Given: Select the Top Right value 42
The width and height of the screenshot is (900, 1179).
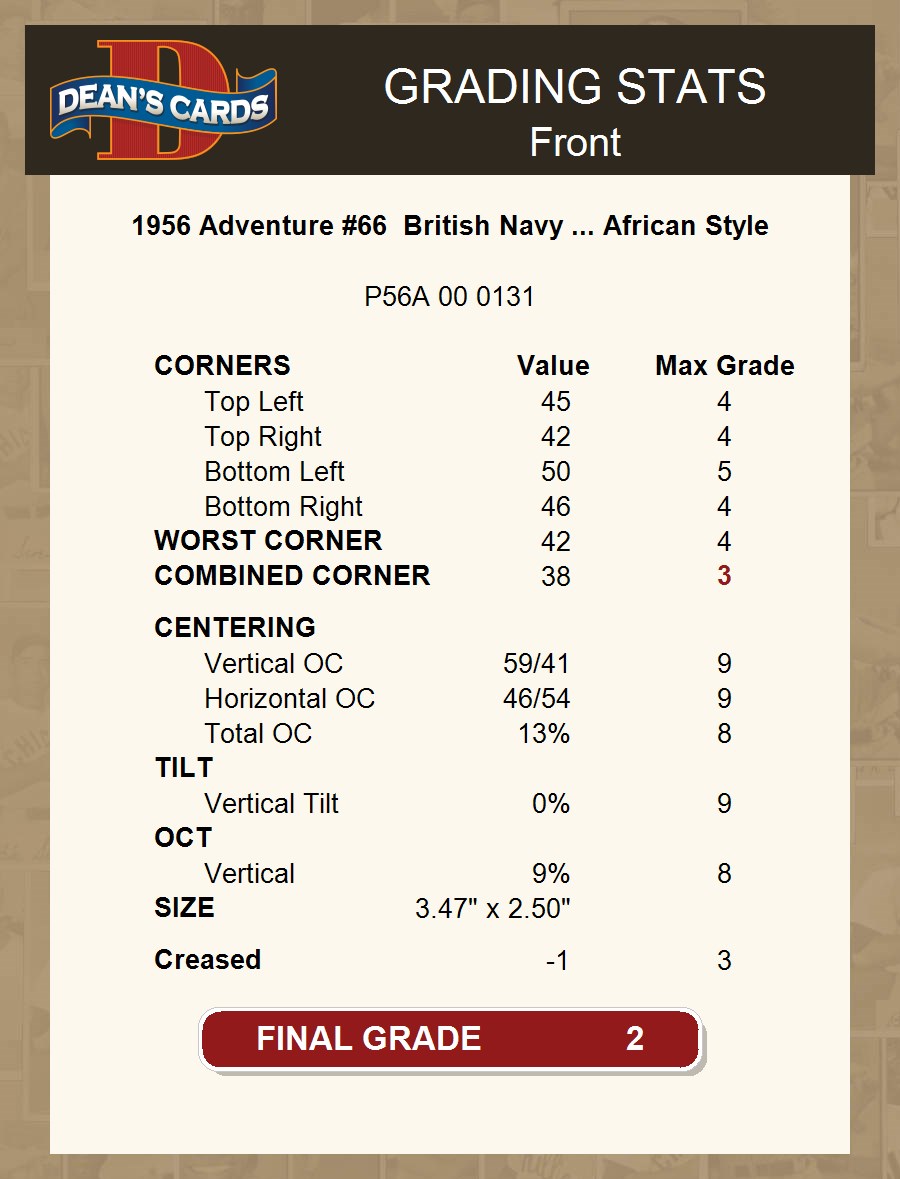Looking at the screenshot, I should [x=555, y=437].
